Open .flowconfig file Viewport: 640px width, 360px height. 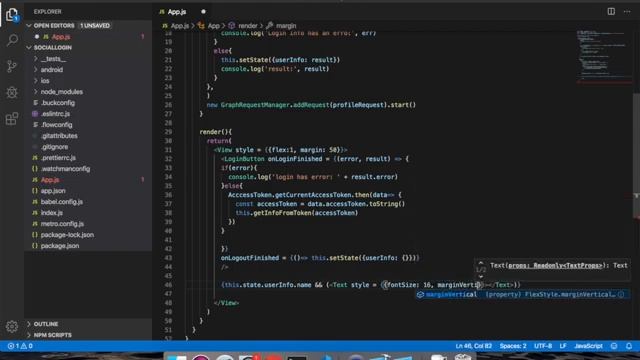pyautogui.click(x=56, y=125)
